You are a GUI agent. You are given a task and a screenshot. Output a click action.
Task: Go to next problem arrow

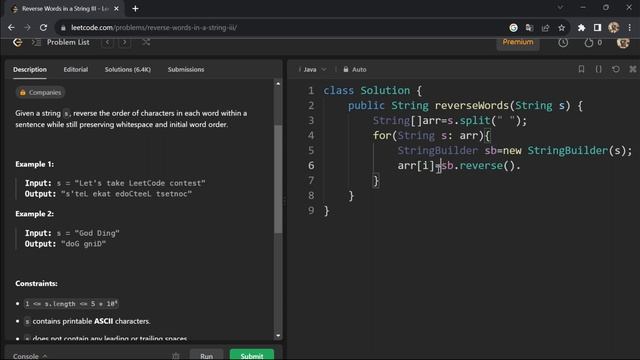pyautogui.click(x=124, y=42)
